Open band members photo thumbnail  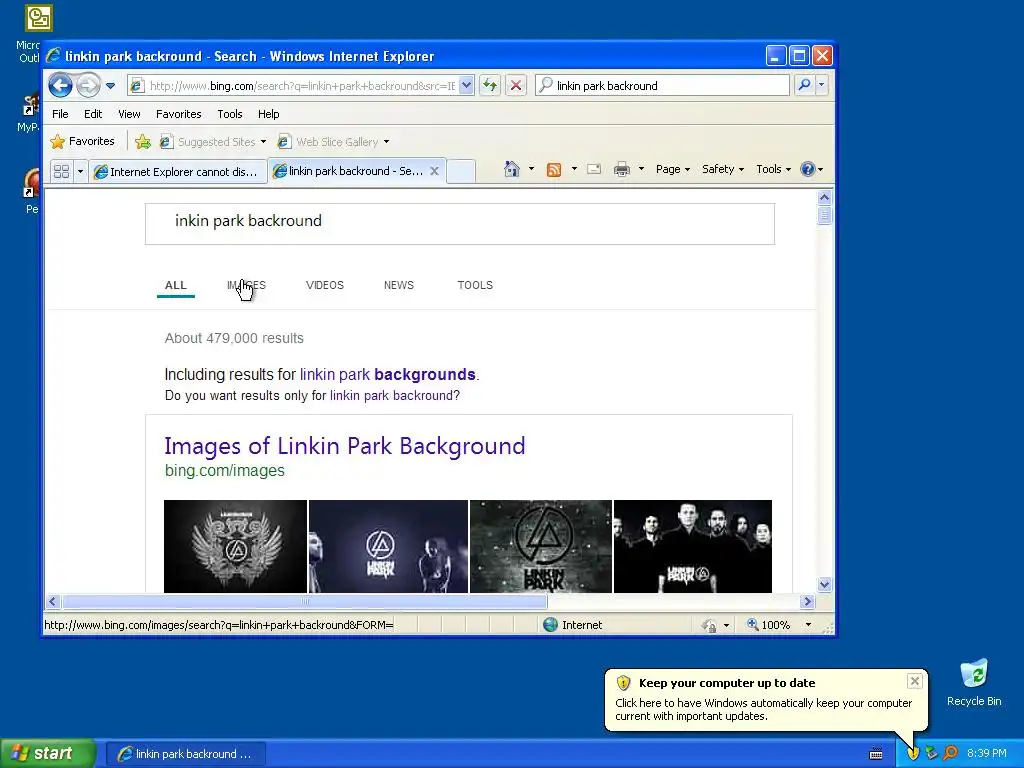tap(693, 547)
